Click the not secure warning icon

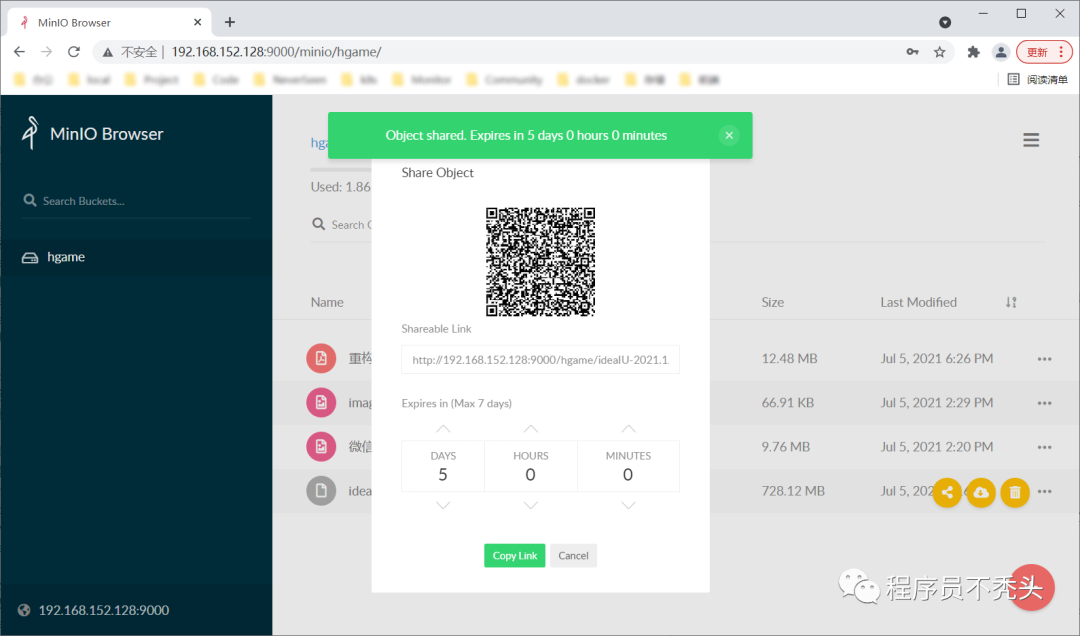(107, 52)
